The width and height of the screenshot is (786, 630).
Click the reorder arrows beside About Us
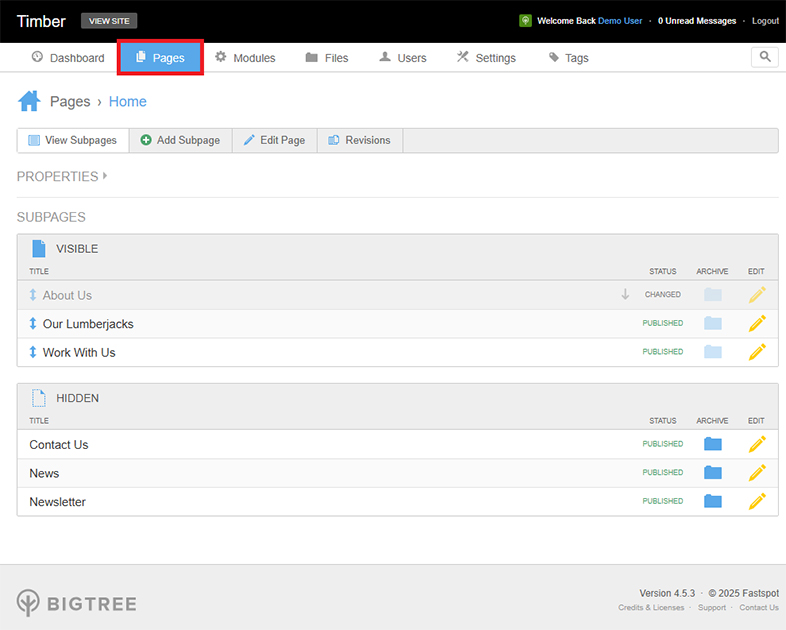point(33,295)
